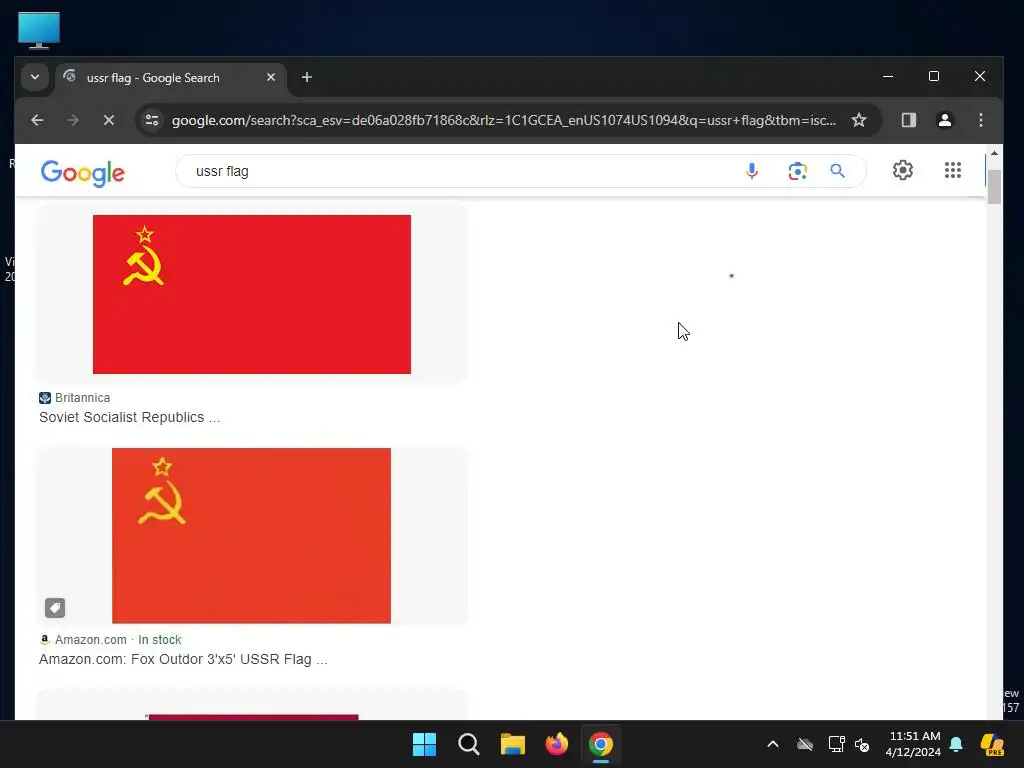
Task: Select the desktop computer icon
Action: 39,30
